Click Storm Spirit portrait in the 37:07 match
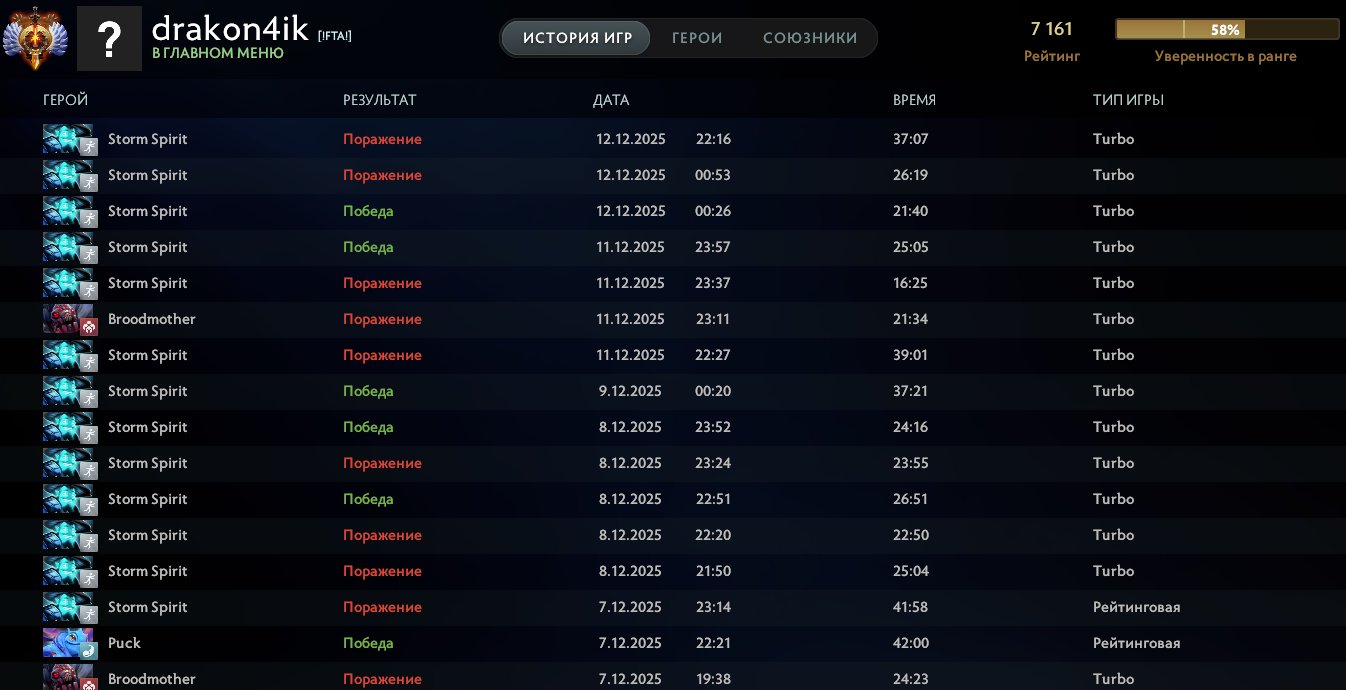 tap(69, 139)
